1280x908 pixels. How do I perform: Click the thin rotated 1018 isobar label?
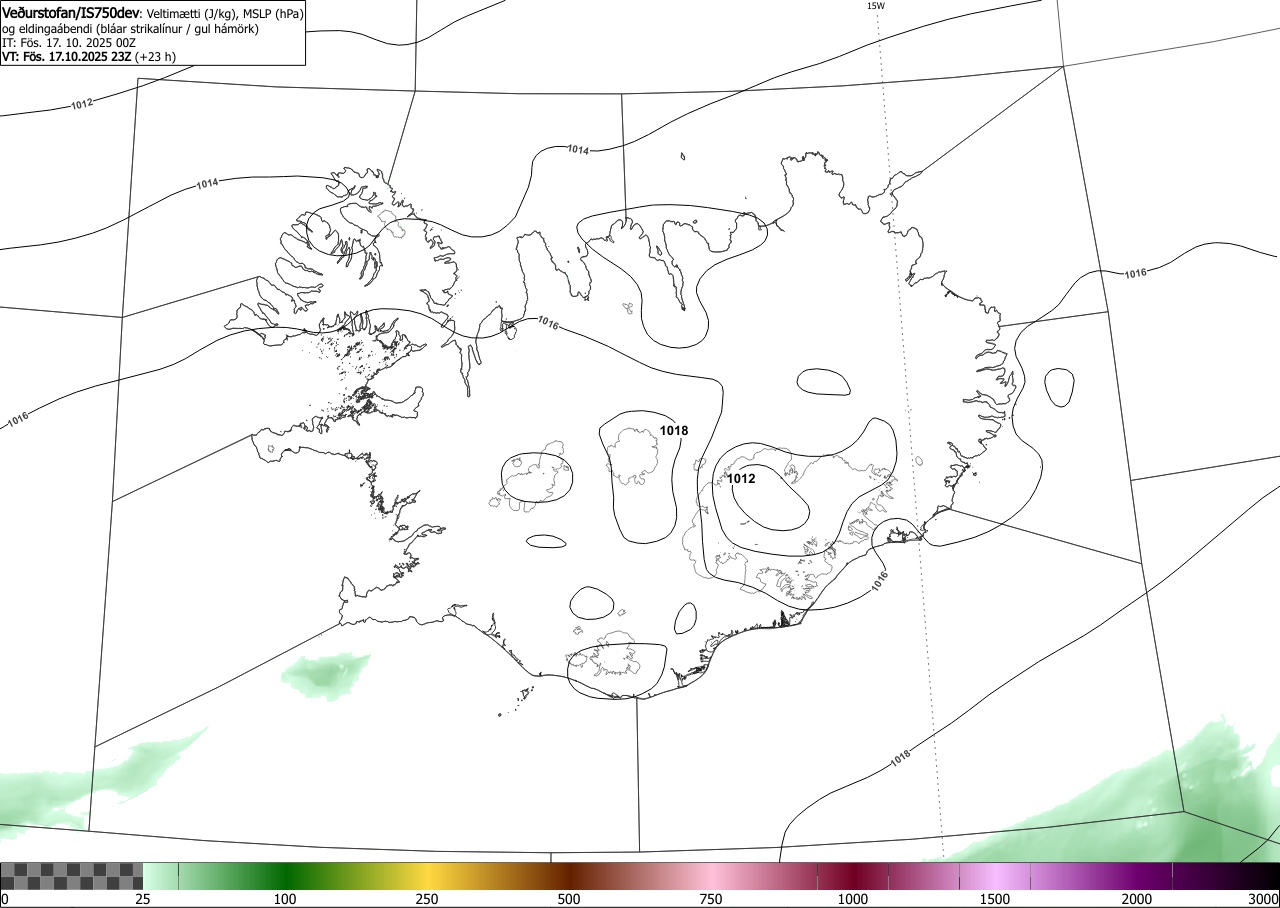point(900,760)
